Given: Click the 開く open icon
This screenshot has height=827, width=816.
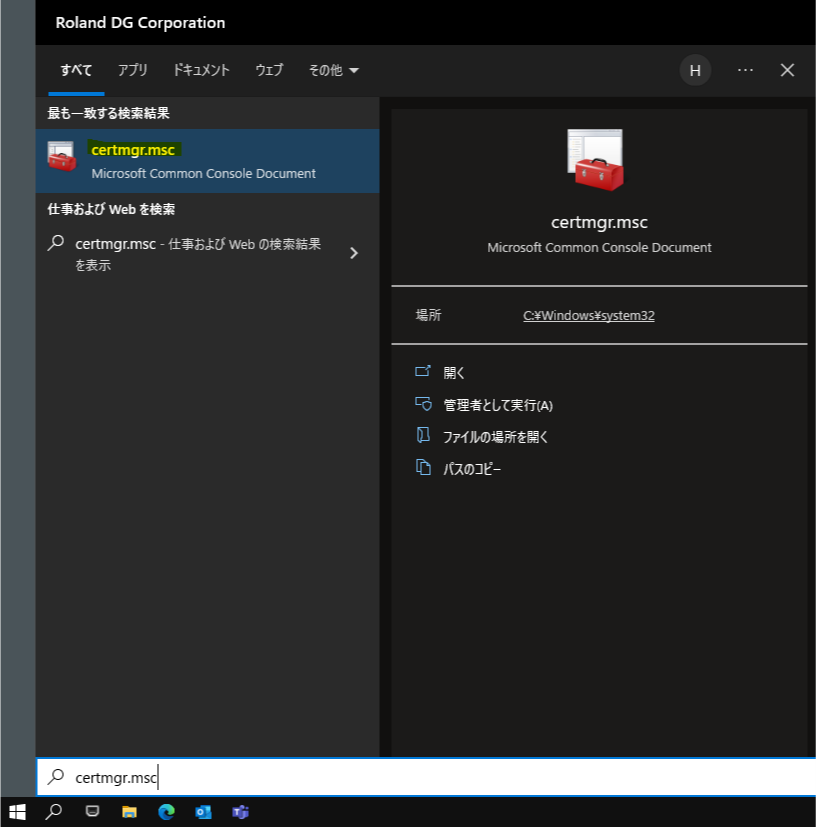Looking at the screenshot, I should coord(423,371).
